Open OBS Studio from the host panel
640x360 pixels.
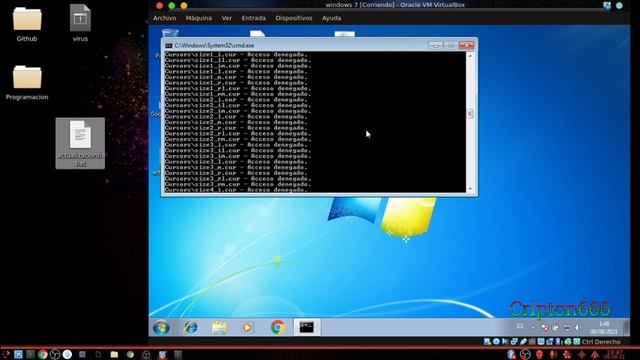[55, 354]
